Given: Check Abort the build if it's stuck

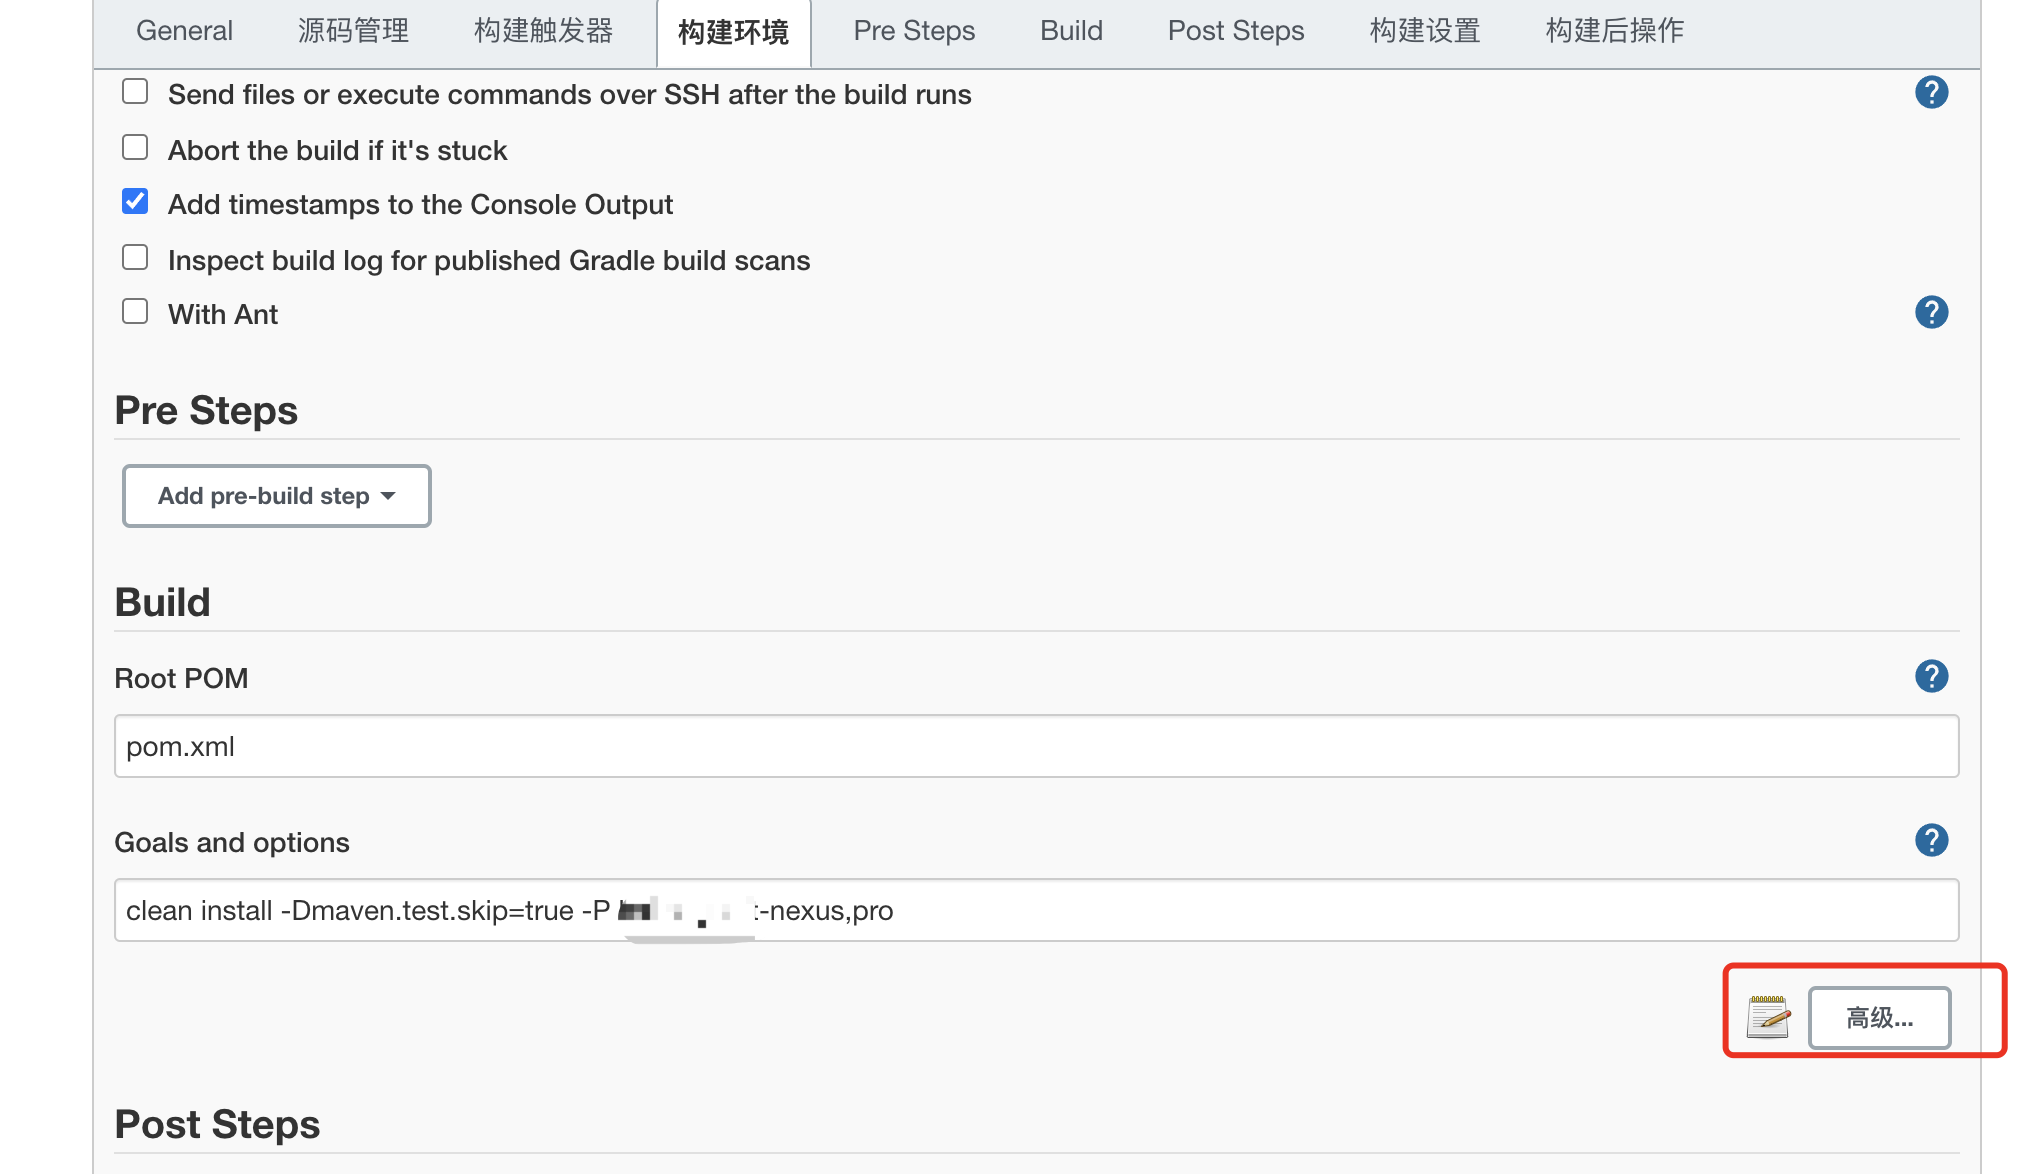Looking at the screenshot, I should pyautogui.click(x=135, y=148).
